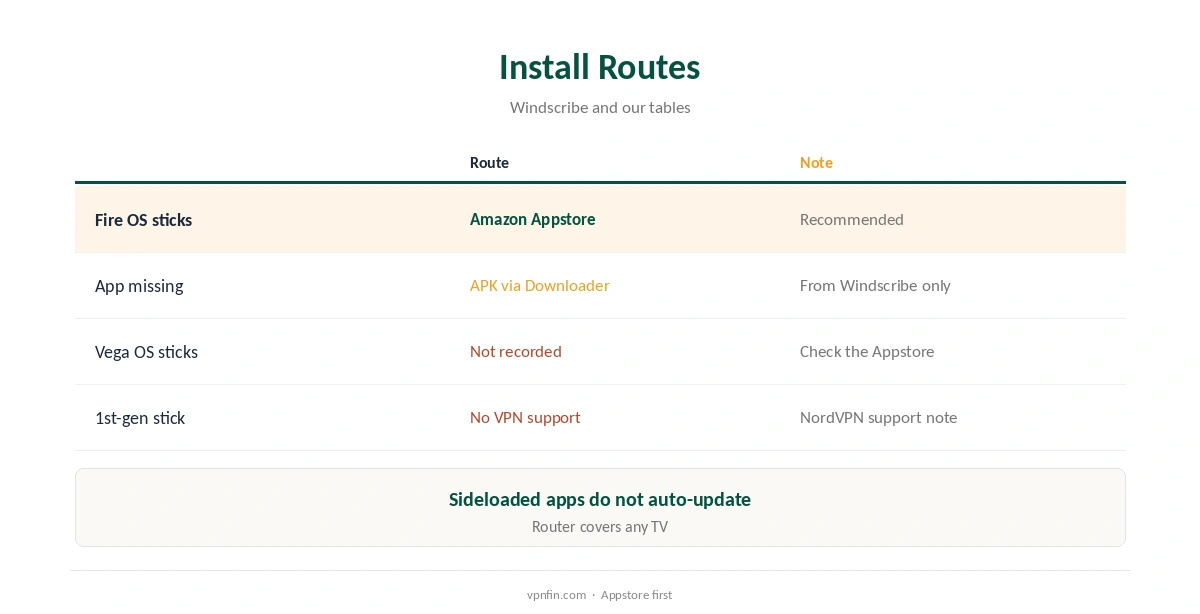
Task: Click the "NordVPN support note" cell
Action: point(878,417)
